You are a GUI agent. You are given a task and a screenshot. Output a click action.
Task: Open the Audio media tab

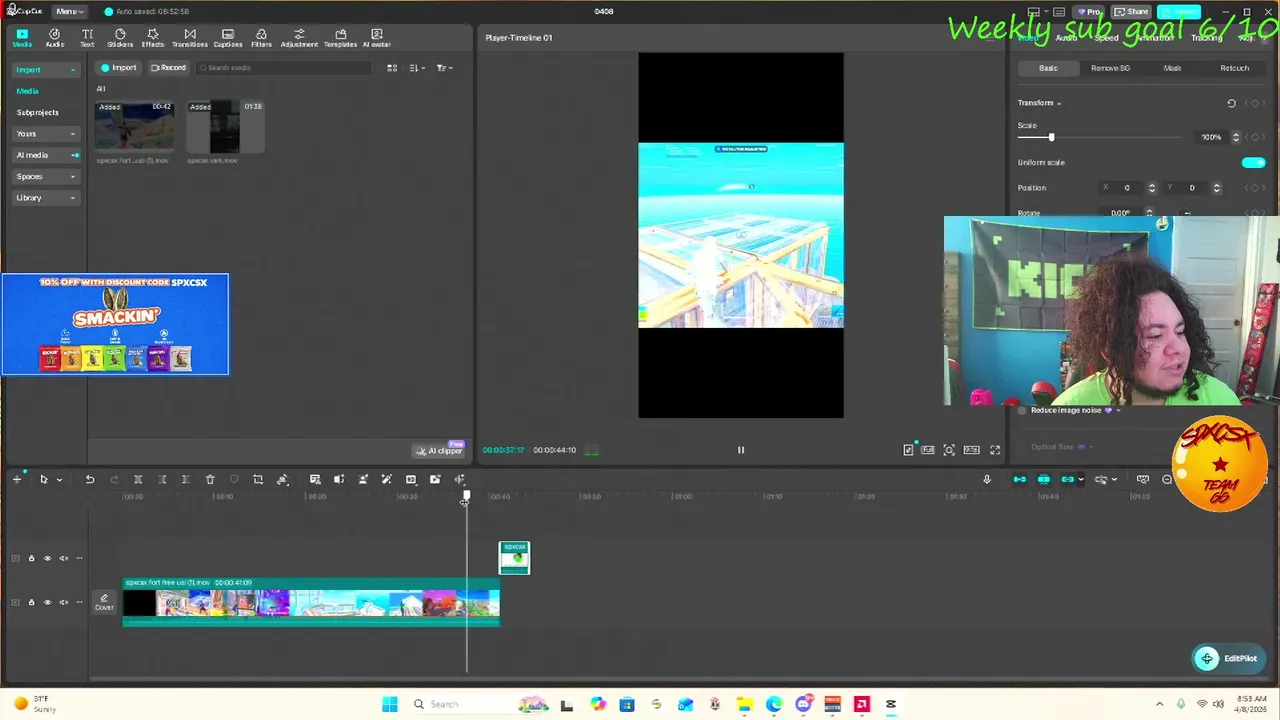pos(55,38)
